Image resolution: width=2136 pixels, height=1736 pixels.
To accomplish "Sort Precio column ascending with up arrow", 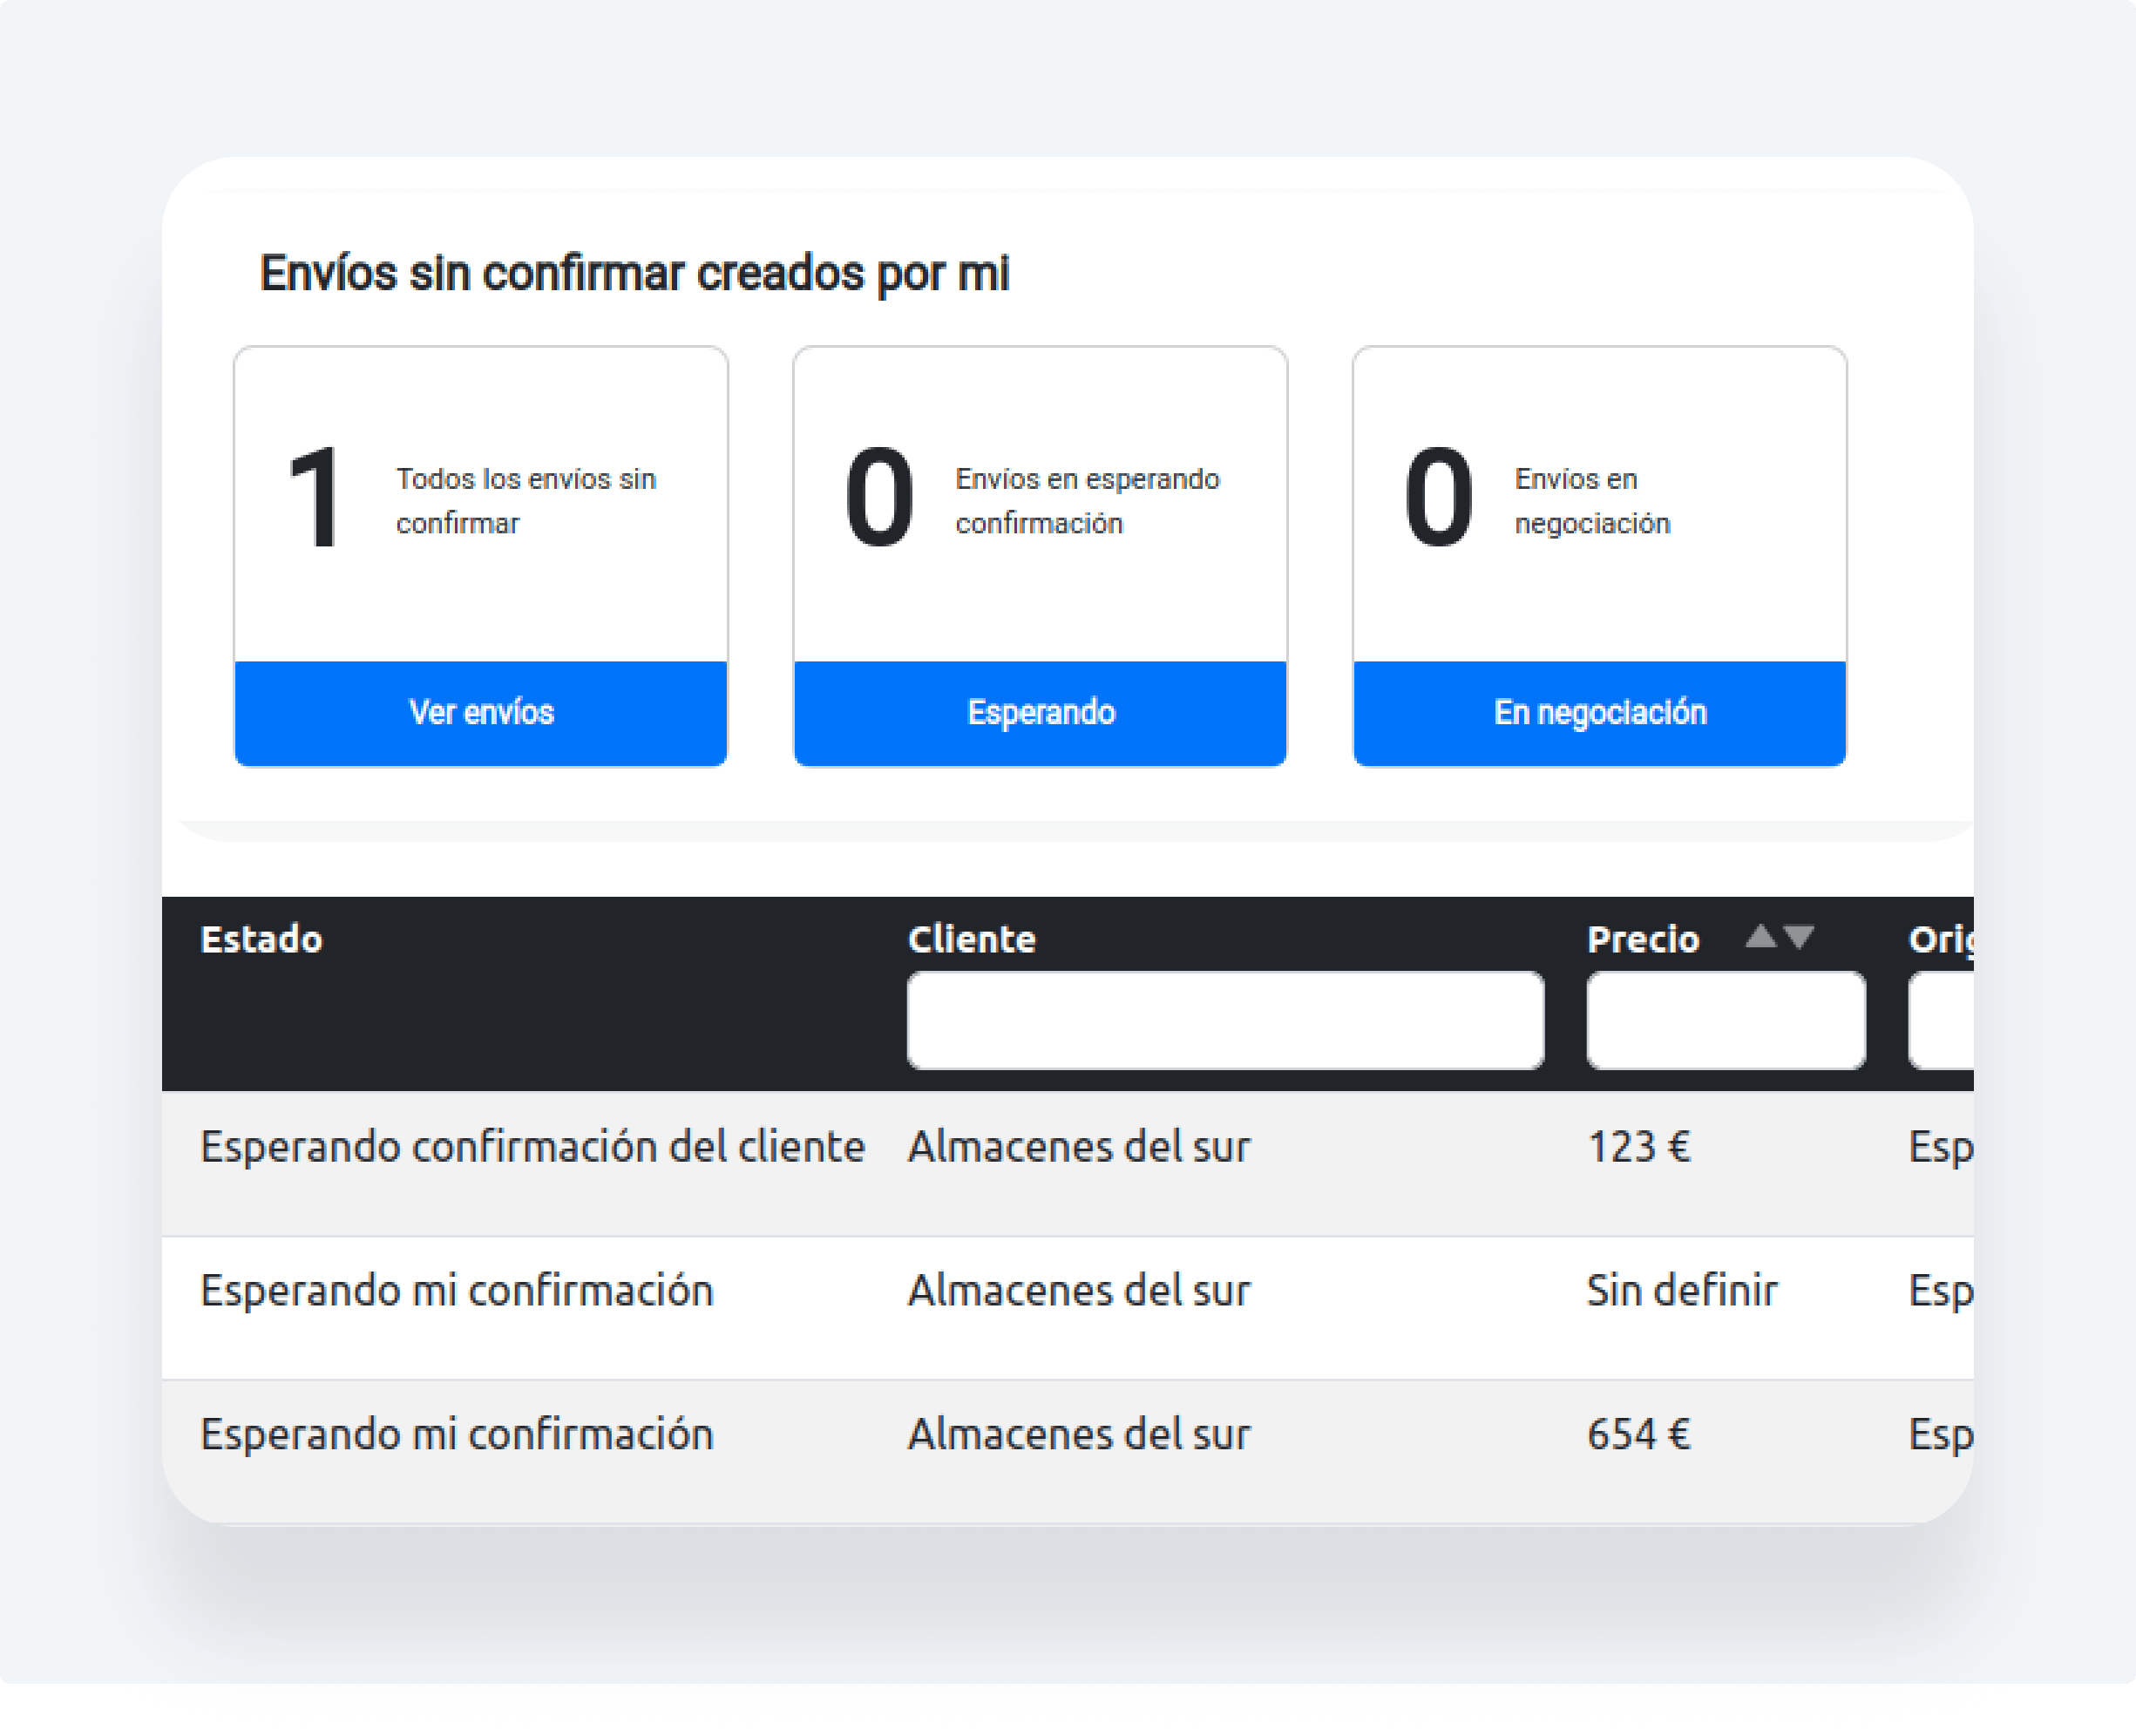I will coord(1761,937).
